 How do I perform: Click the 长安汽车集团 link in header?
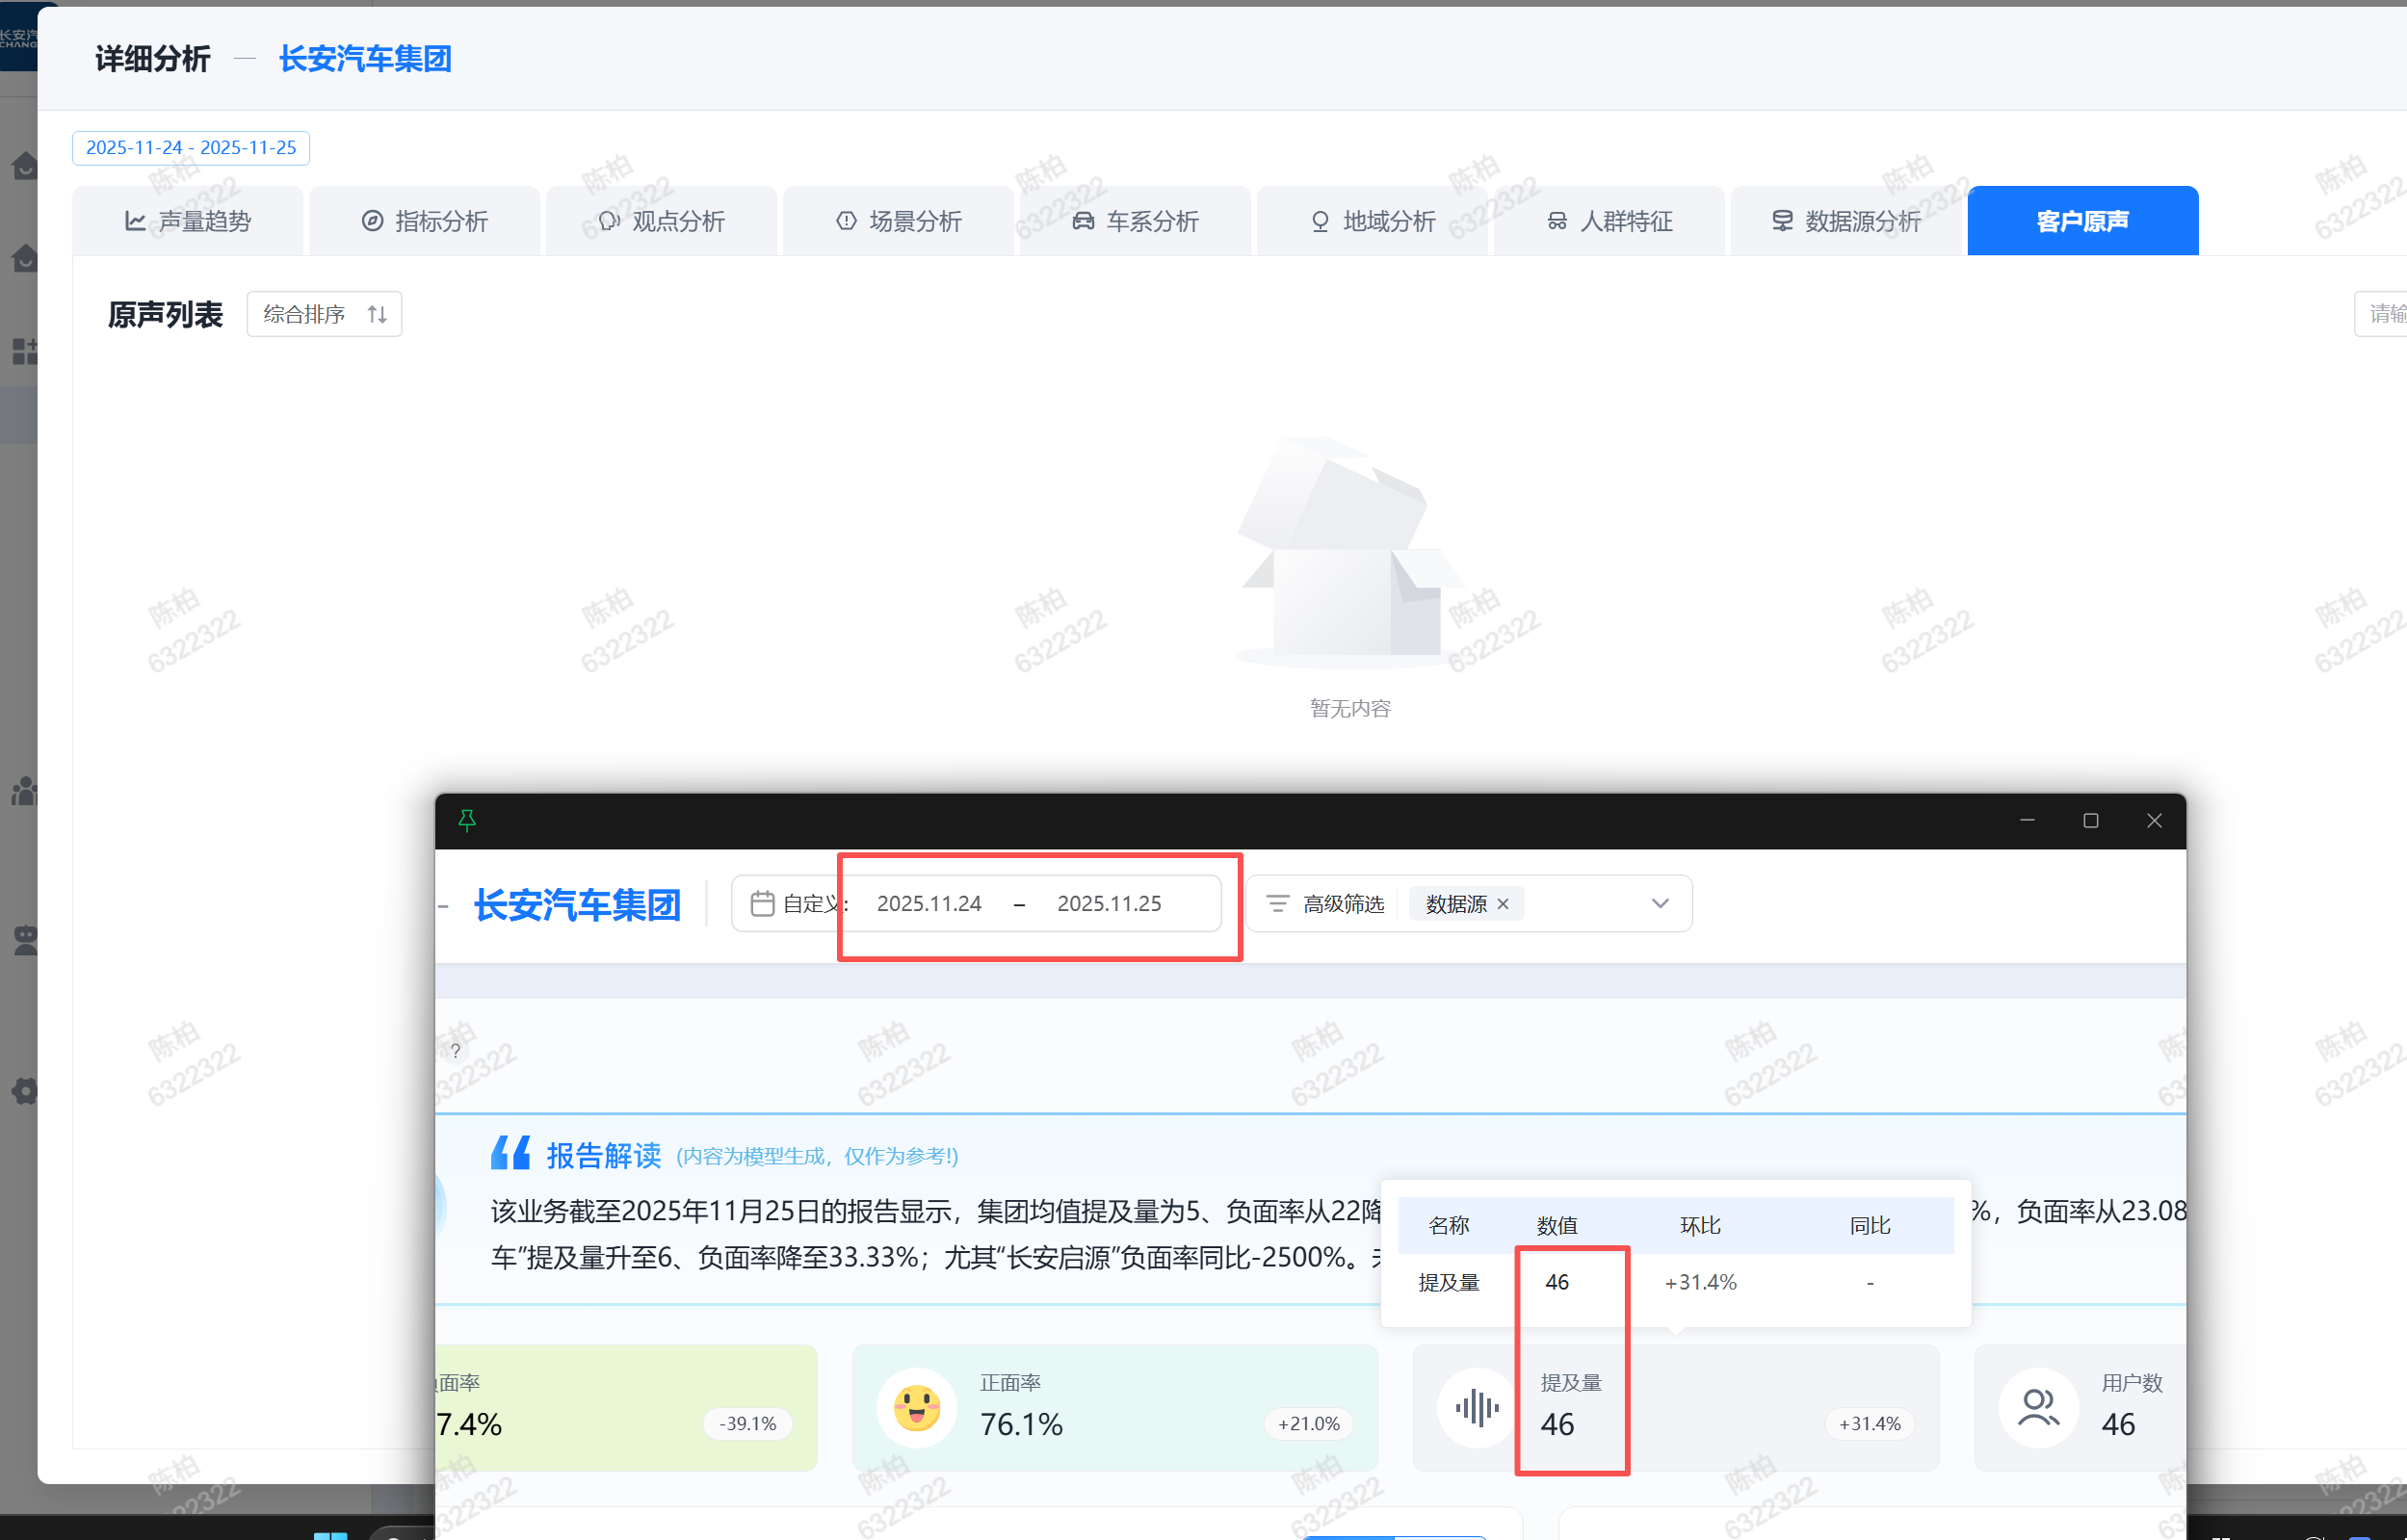pyautogui.click(x=365, y=59)
